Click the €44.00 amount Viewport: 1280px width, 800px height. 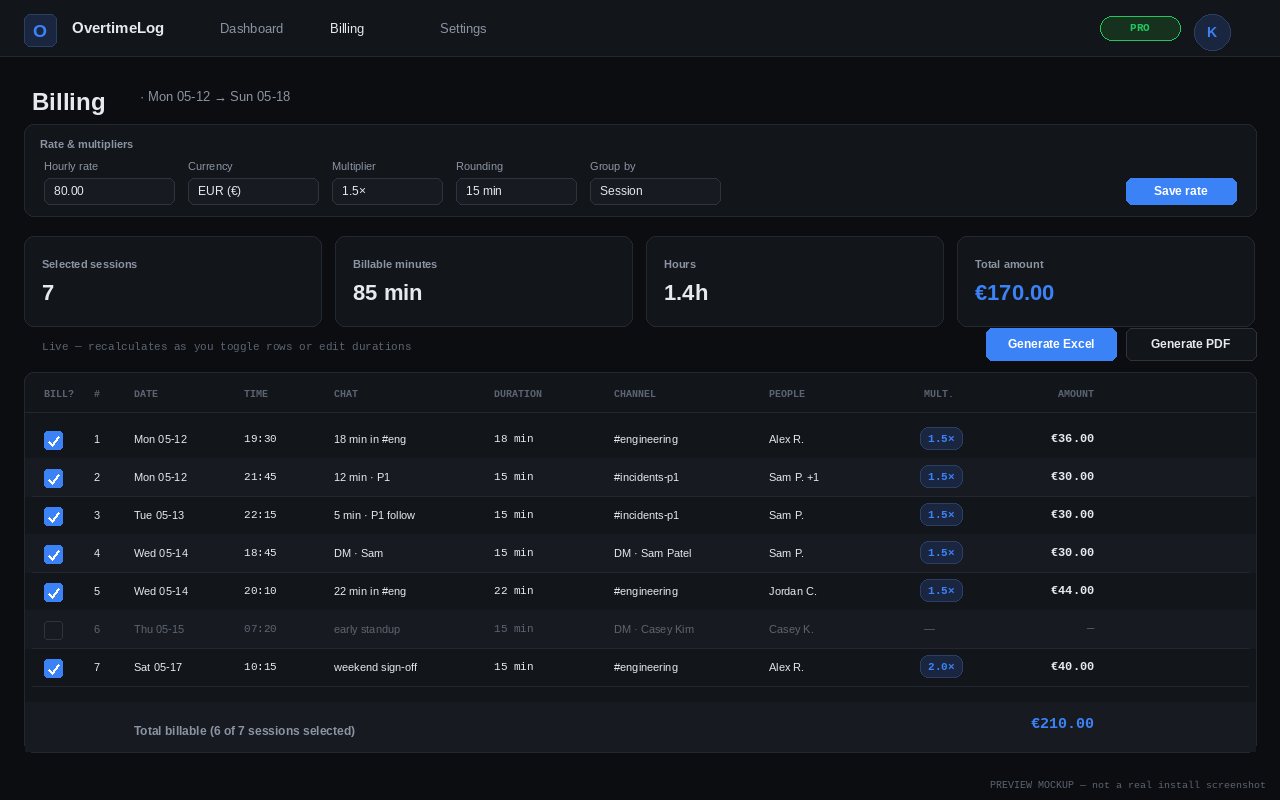point(1072,591)
